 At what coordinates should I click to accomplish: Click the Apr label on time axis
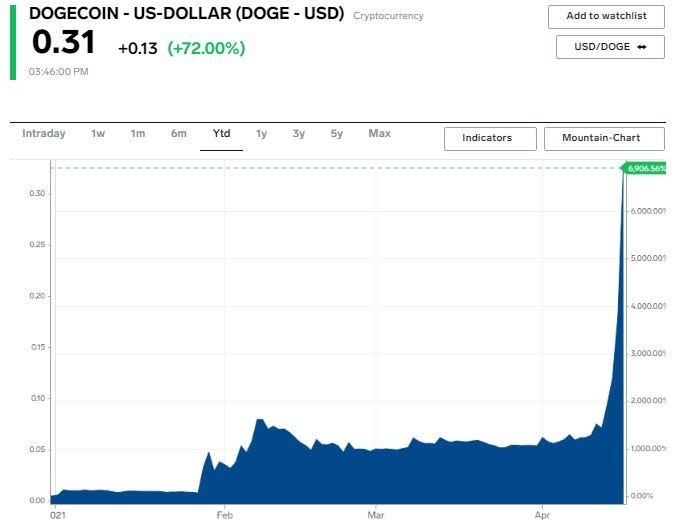coord(542,516)
